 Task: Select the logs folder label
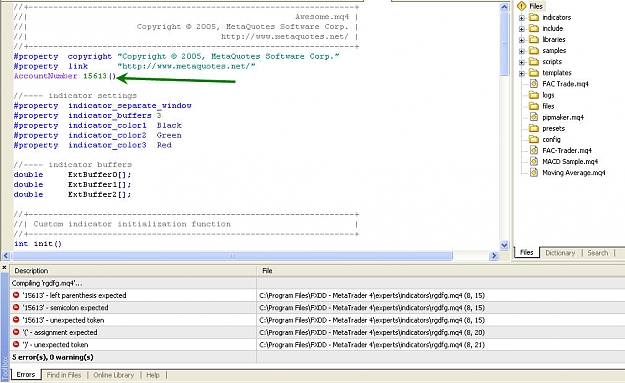tap(548, 95)
